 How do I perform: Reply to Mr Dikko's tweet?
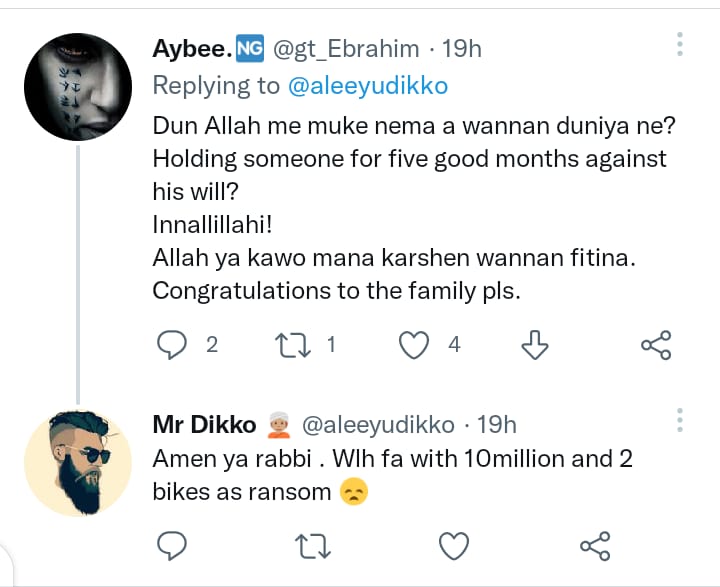pyautogui.click(x=174, y=545)
